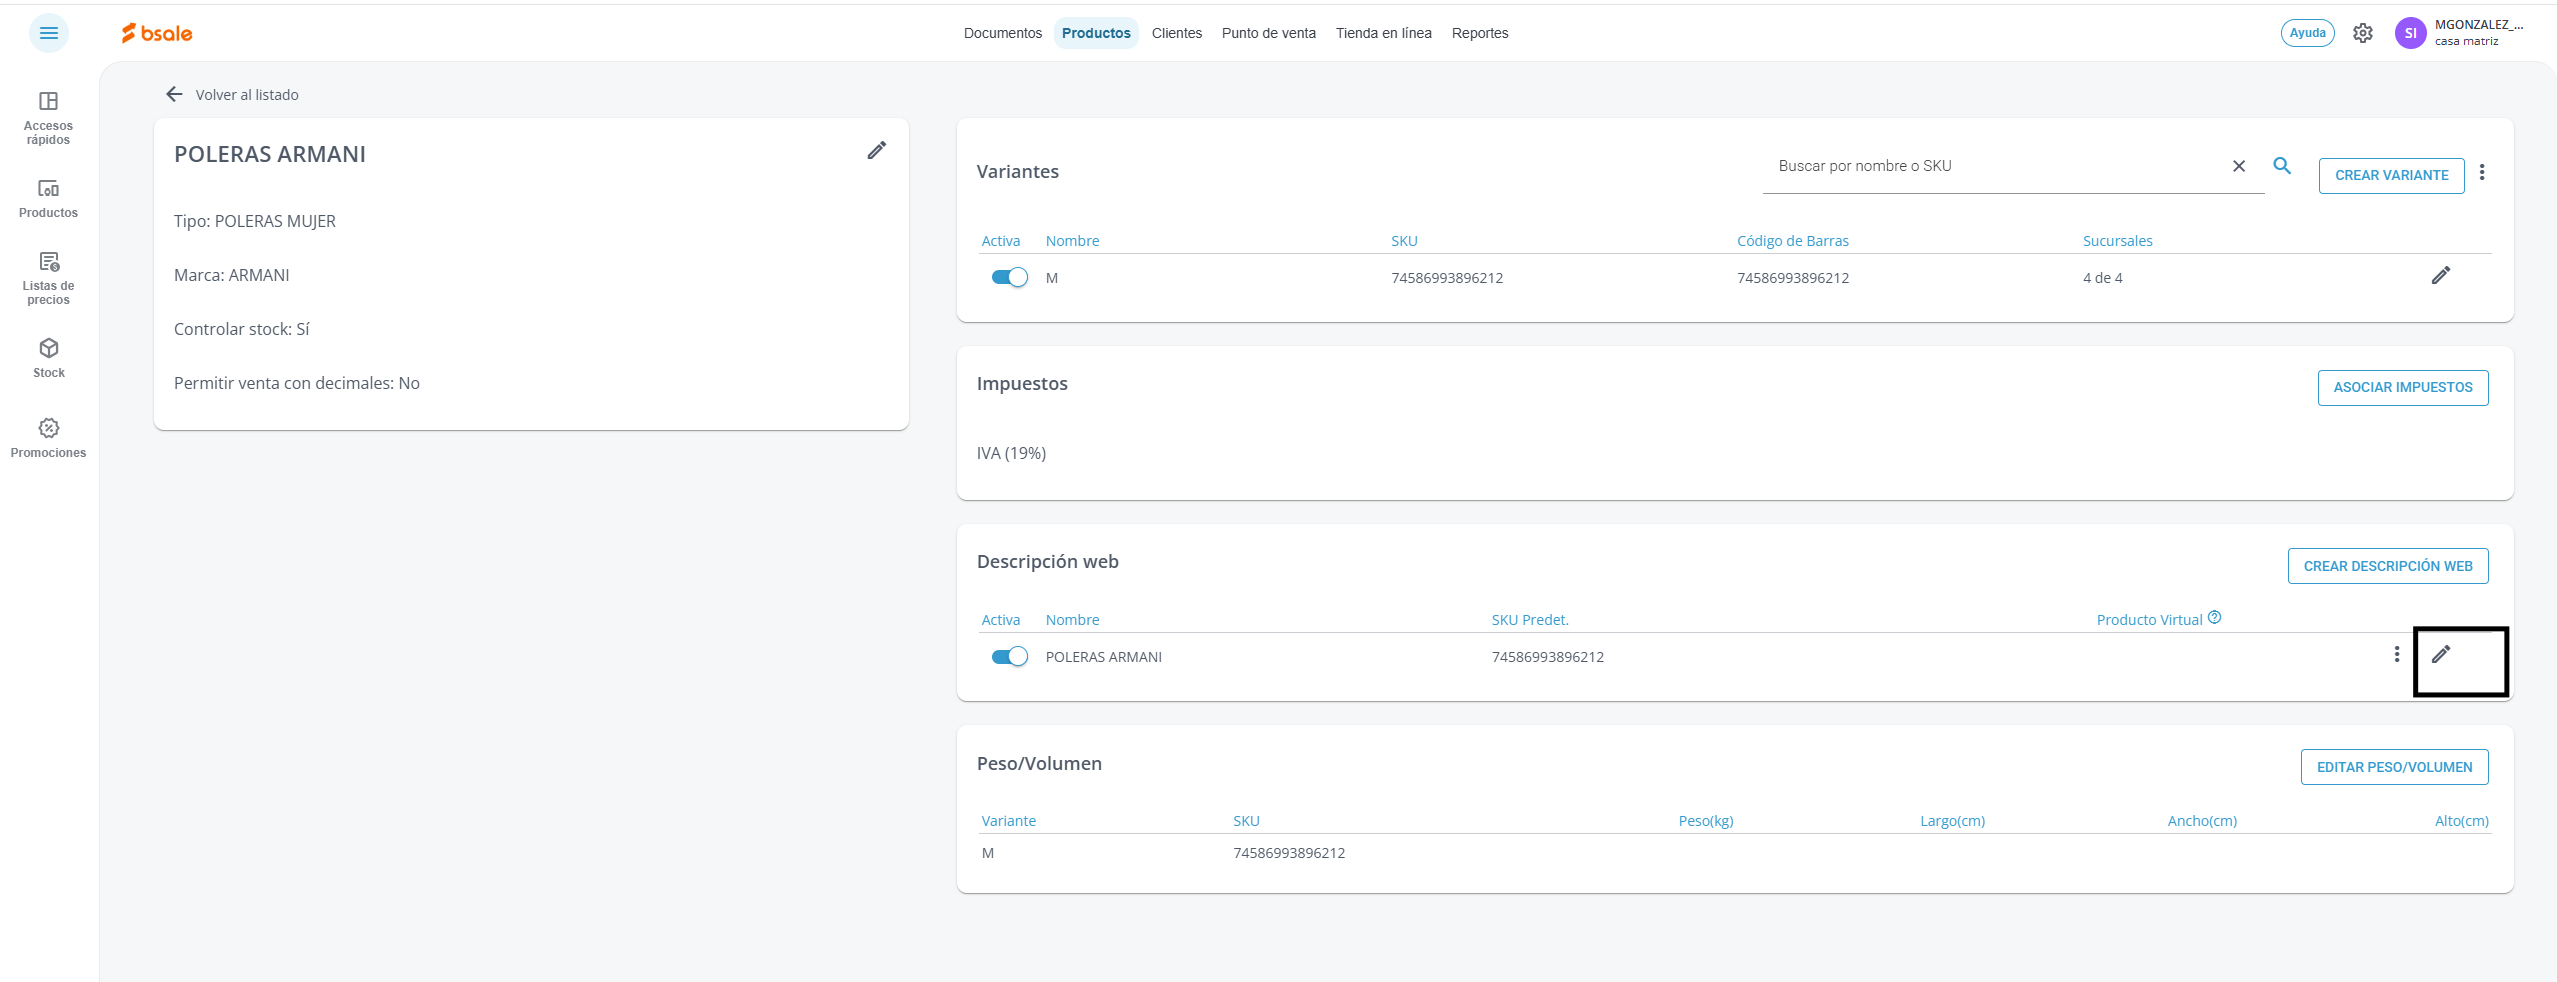Open Tienda en línea menu

tap(1384, 33)
